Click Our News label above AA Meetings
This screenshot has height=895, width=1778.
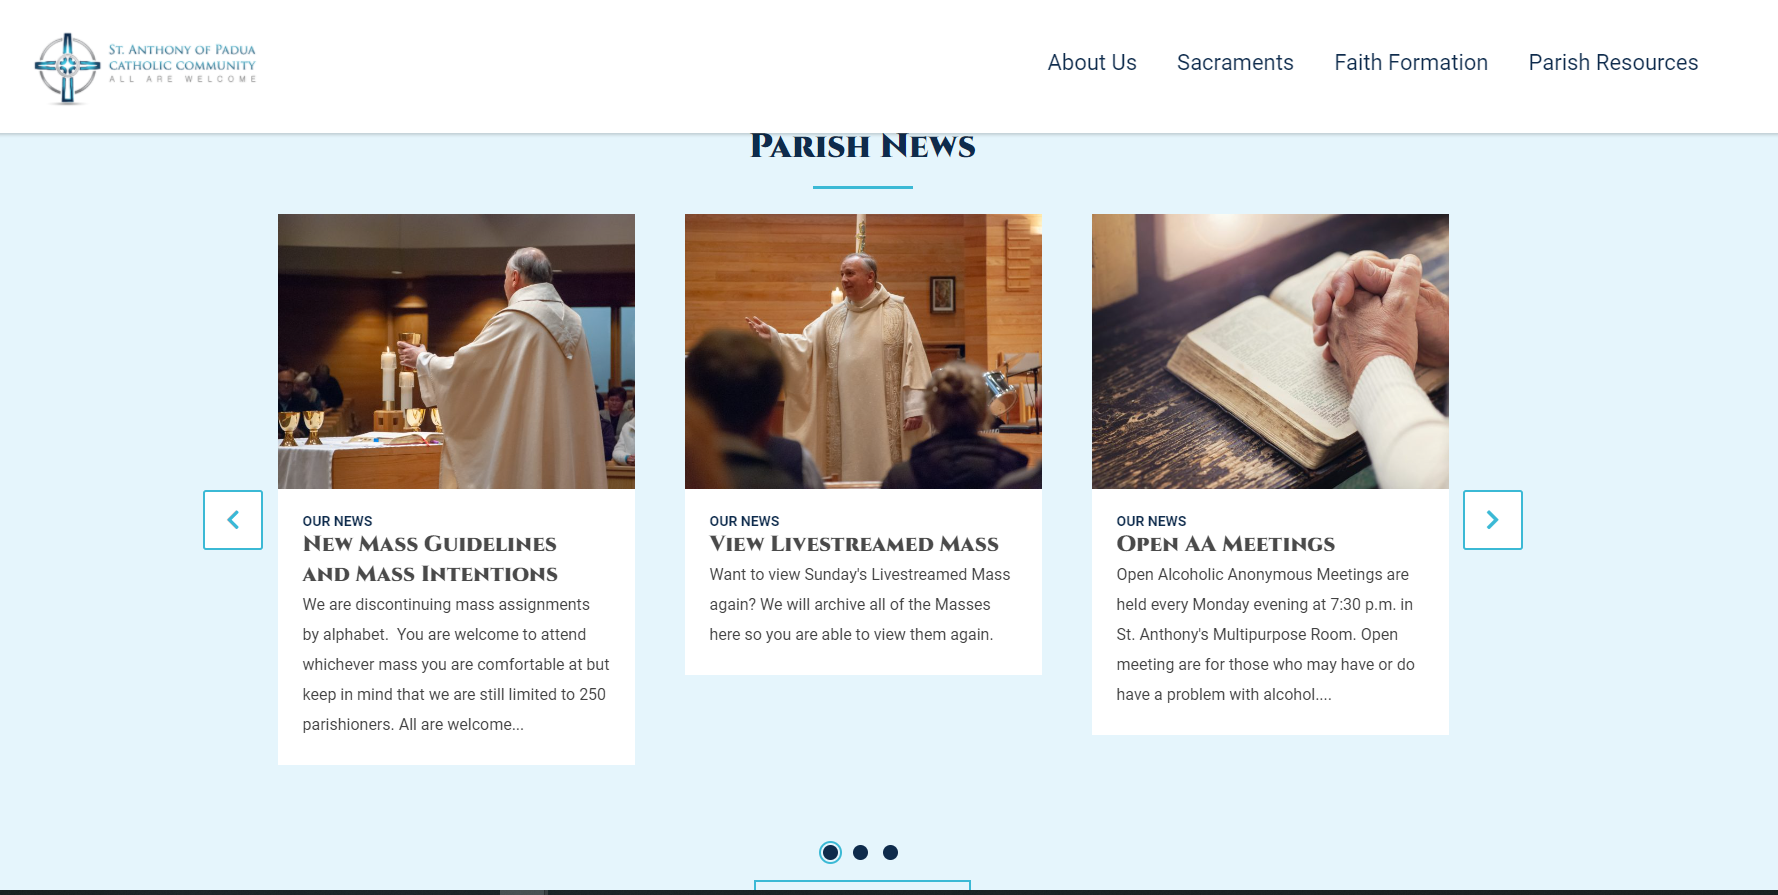[x=1151, y=521]
